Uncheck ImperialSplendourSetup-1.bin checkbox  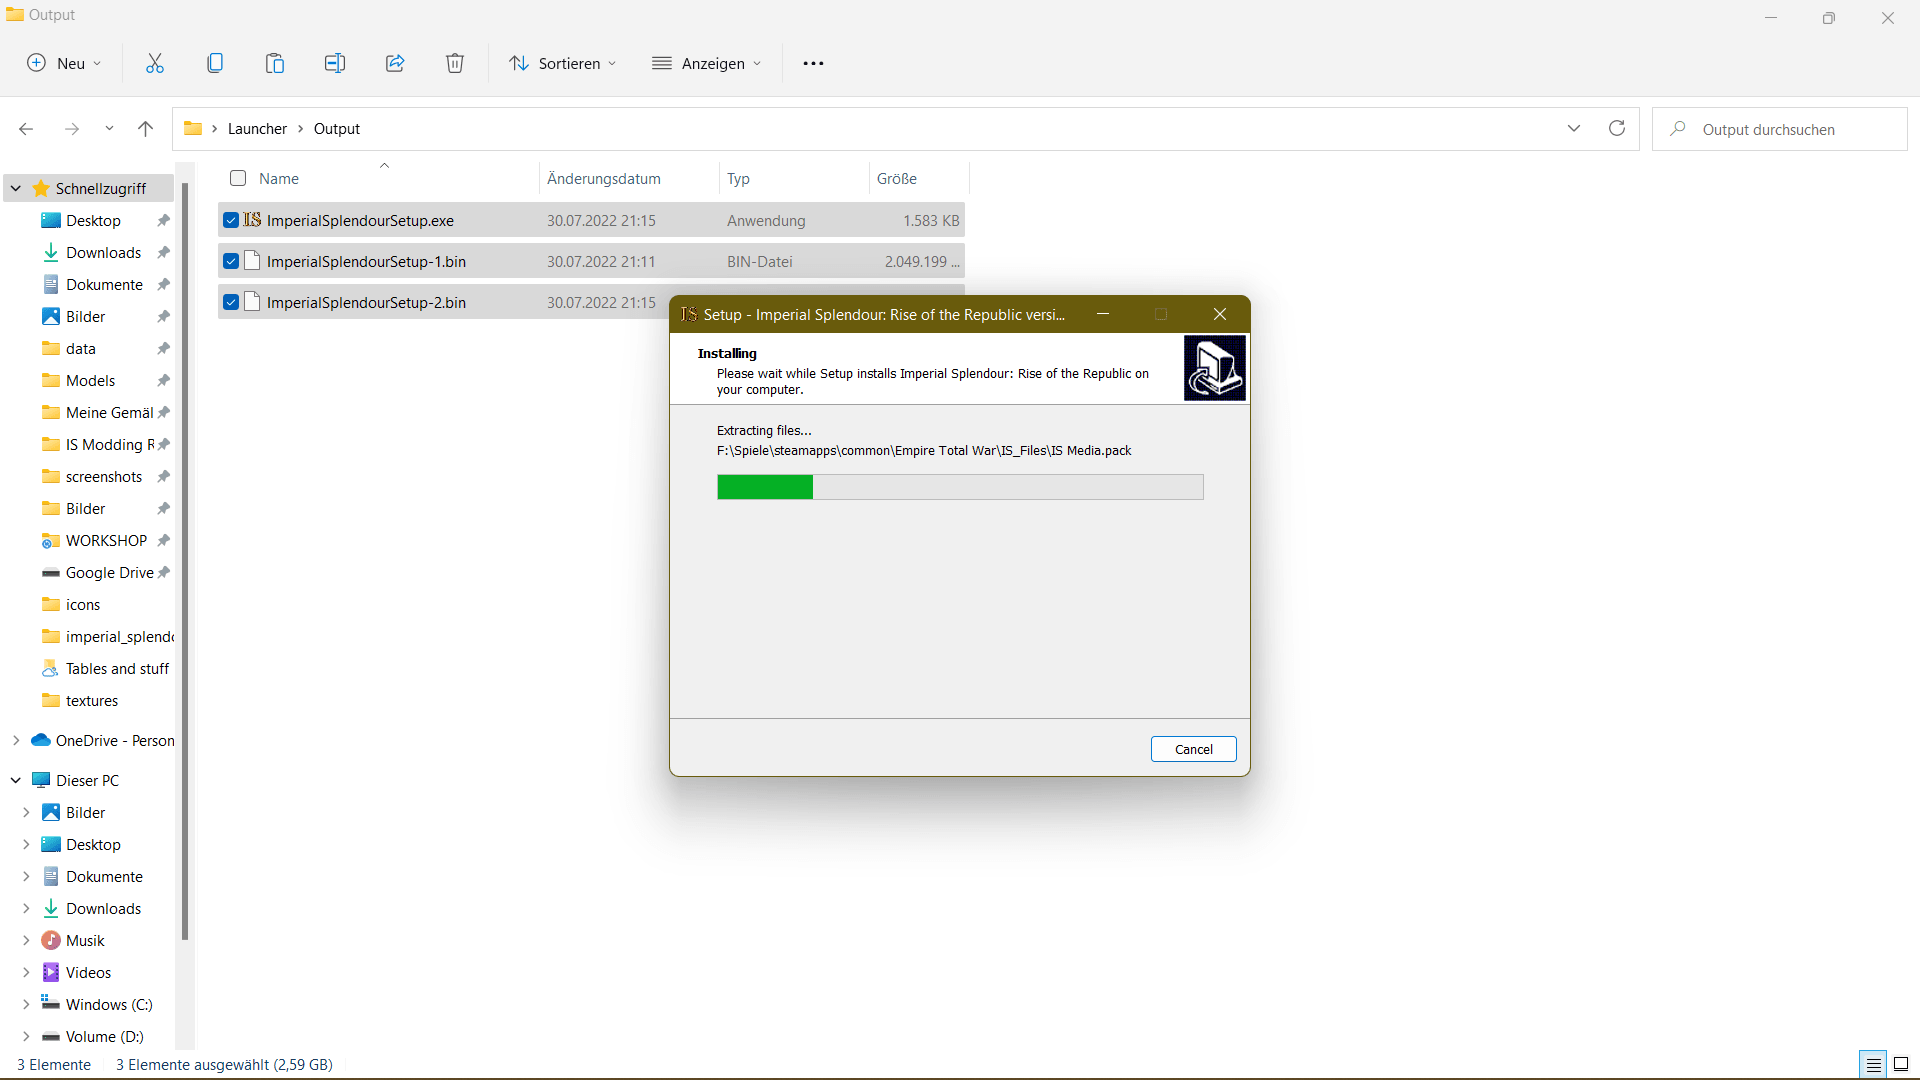231,261
